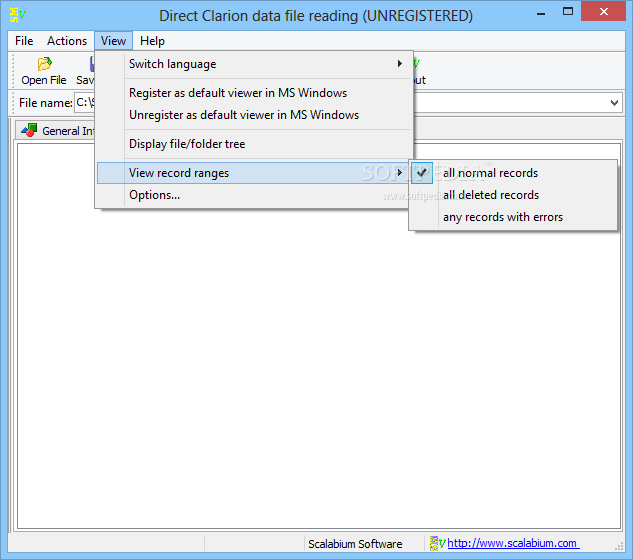
Task: Click the window resize grip in status bar
Action: tap(619, 547)
